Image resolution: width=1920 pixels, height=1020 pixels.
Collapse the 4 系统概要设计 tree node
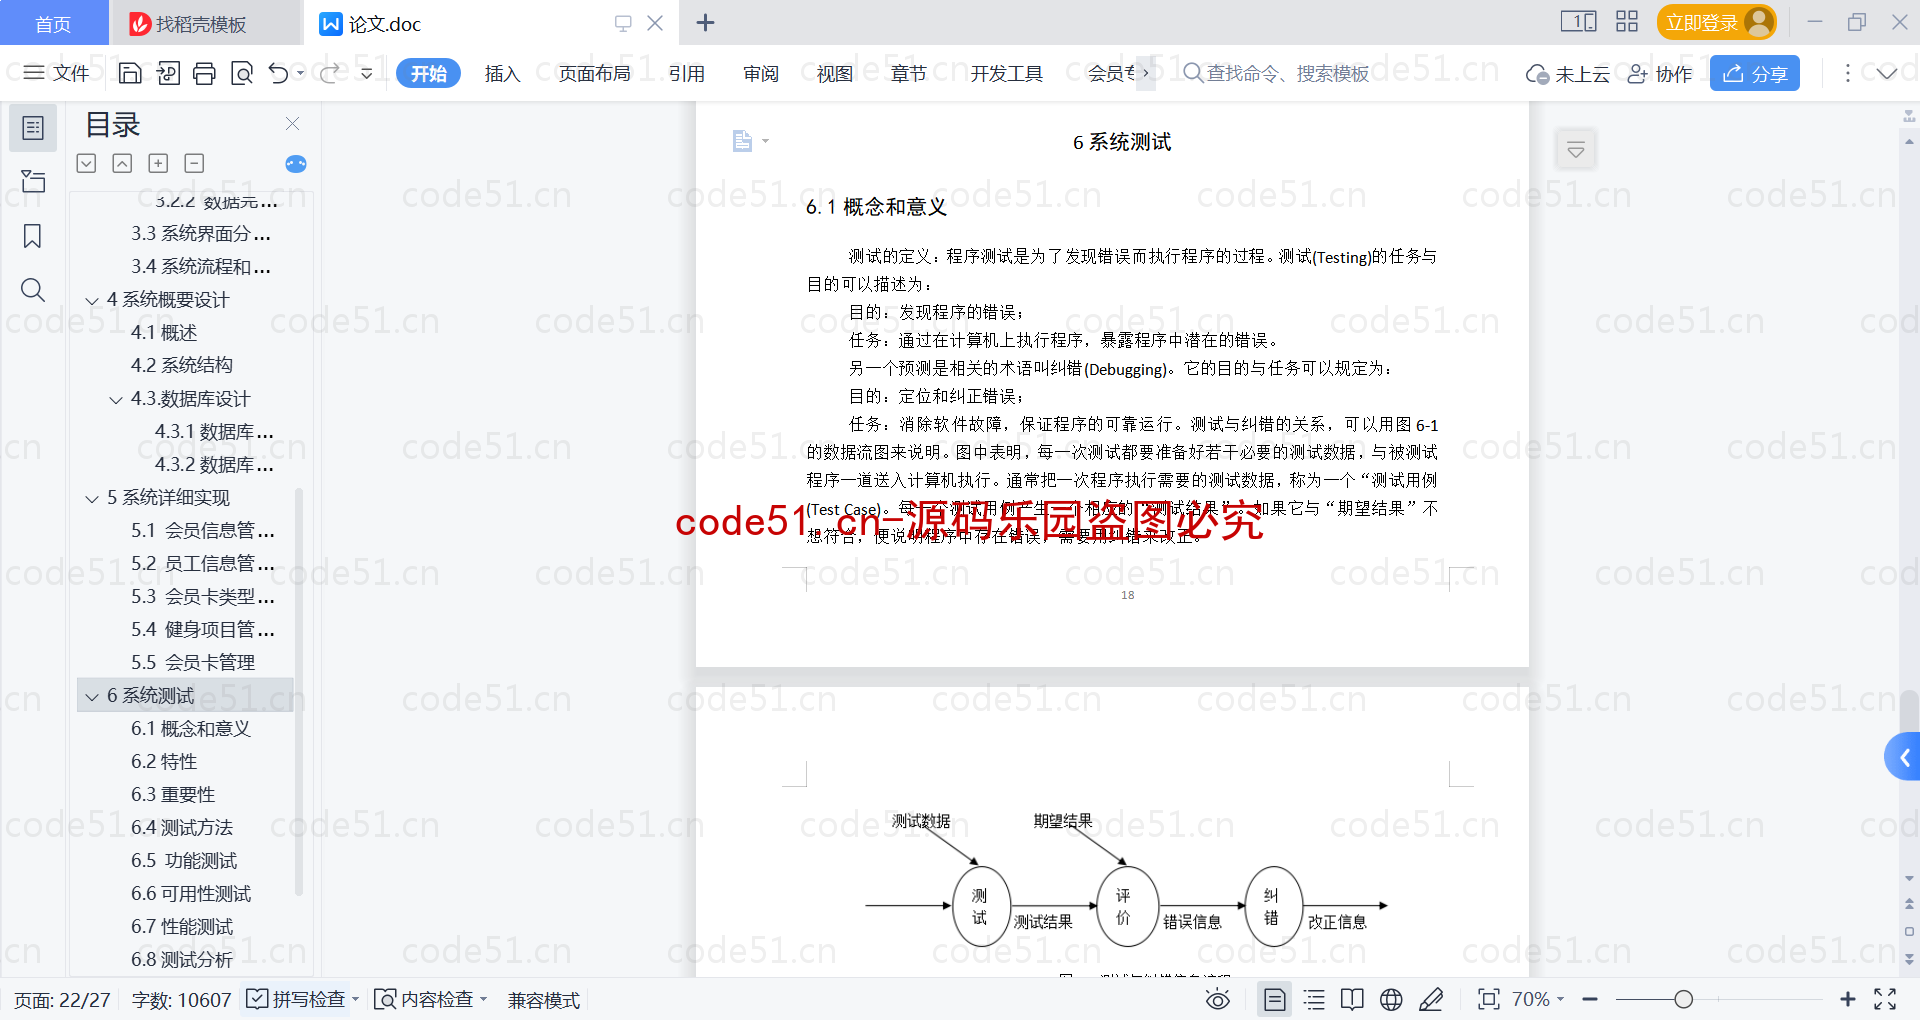pyautogui.click(x=92, y=300)
